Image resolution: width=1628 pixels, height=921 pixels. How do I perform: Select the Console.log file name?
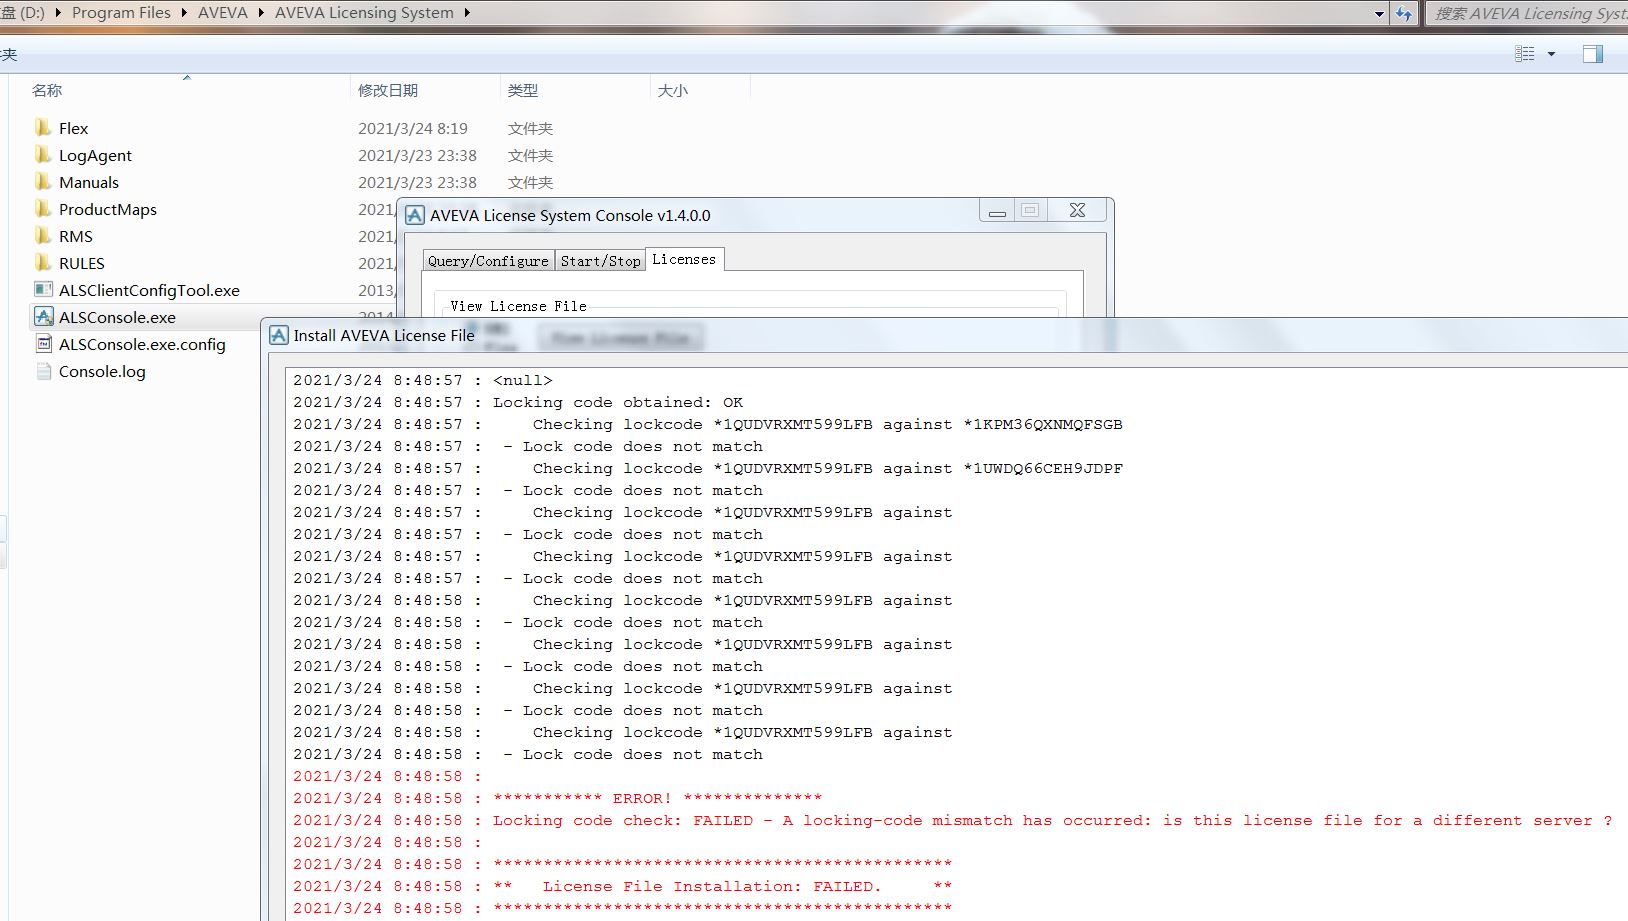(x=102, y=371)
